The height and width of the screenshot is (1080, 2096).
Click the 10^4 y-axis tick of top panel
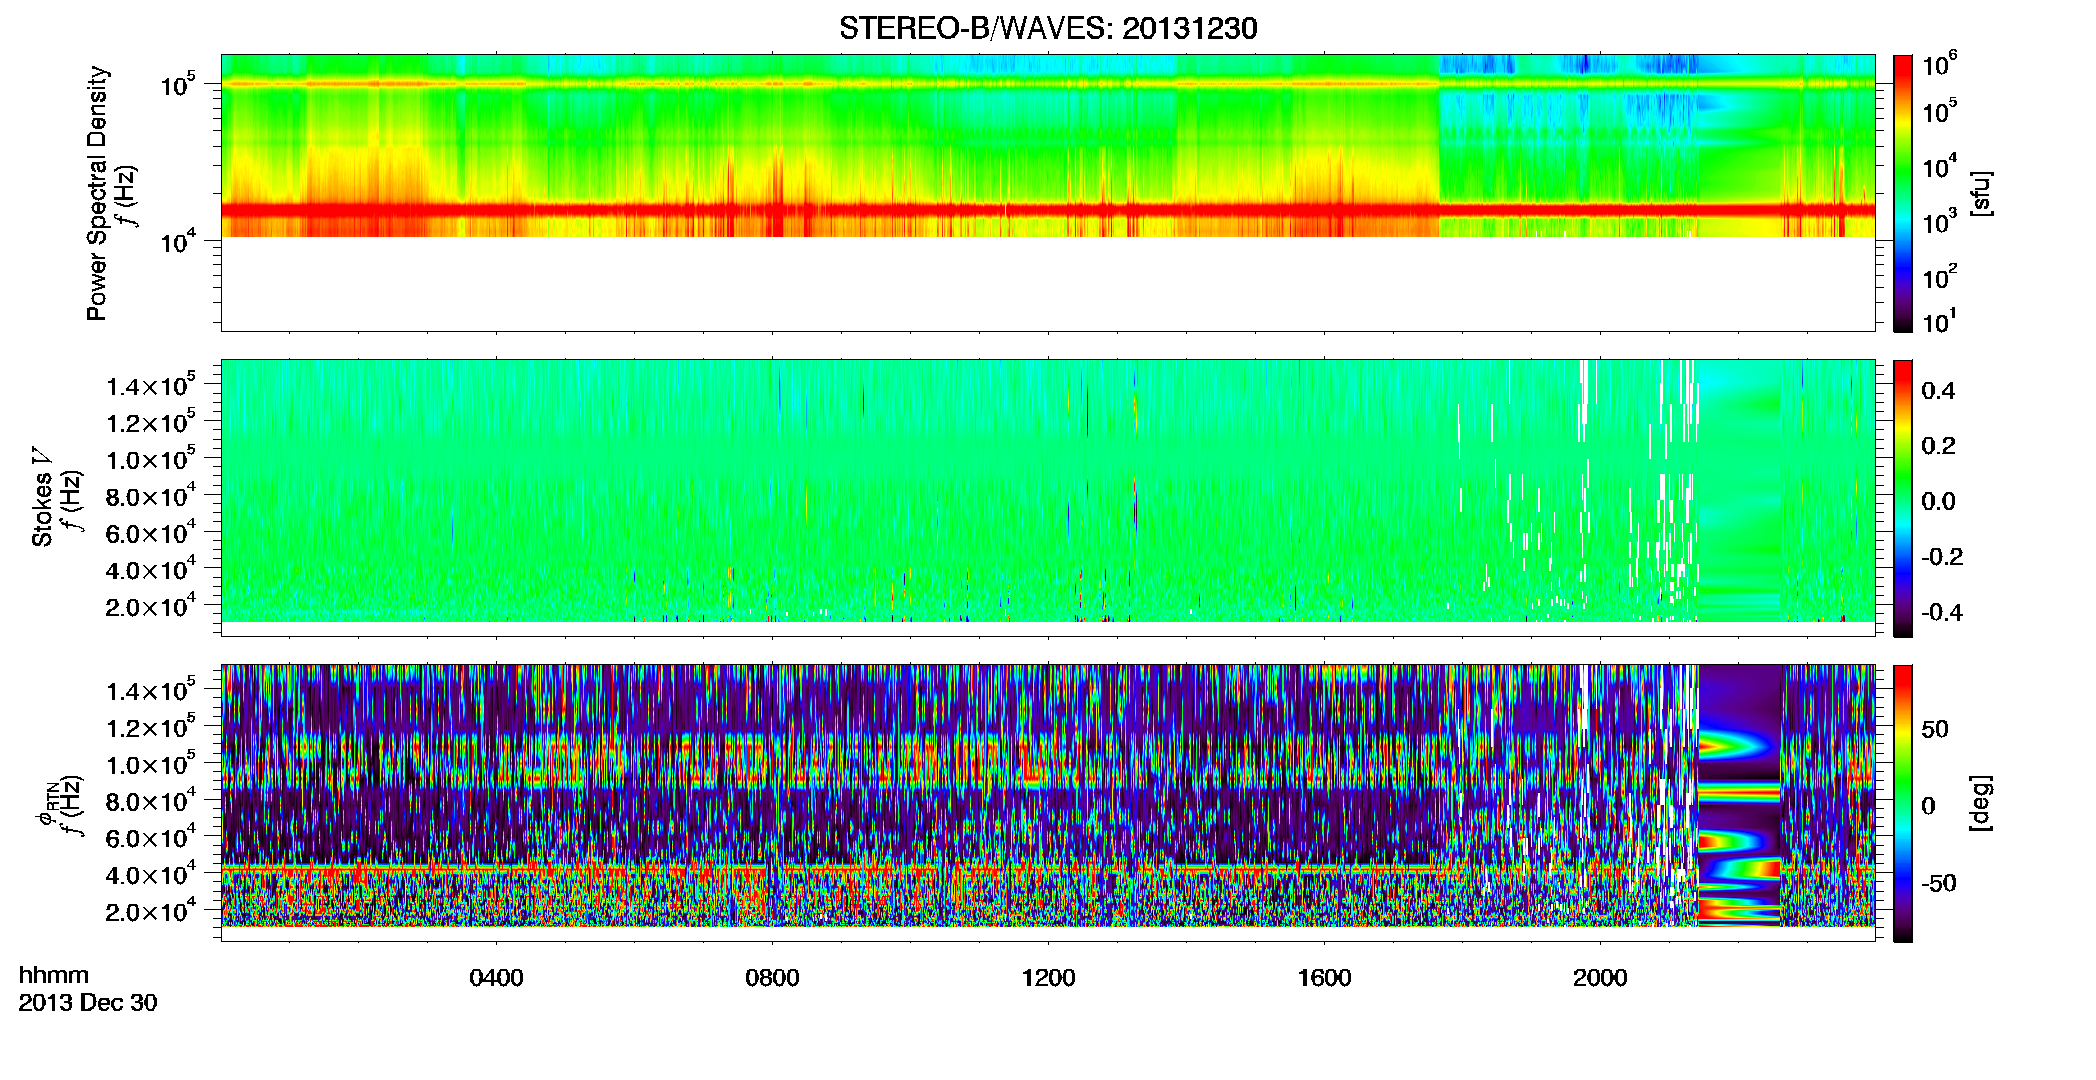pyautogui.click(x=178, y=240)
